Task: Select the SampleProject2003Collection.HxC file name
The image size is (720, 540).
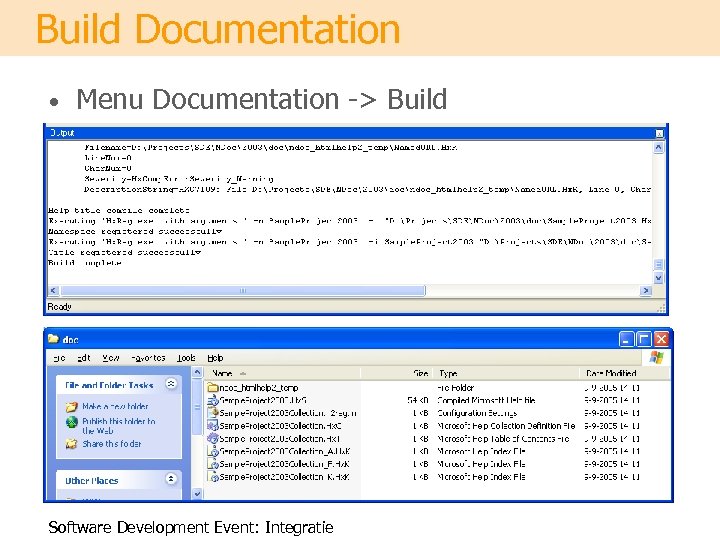Action: (281, 426)
